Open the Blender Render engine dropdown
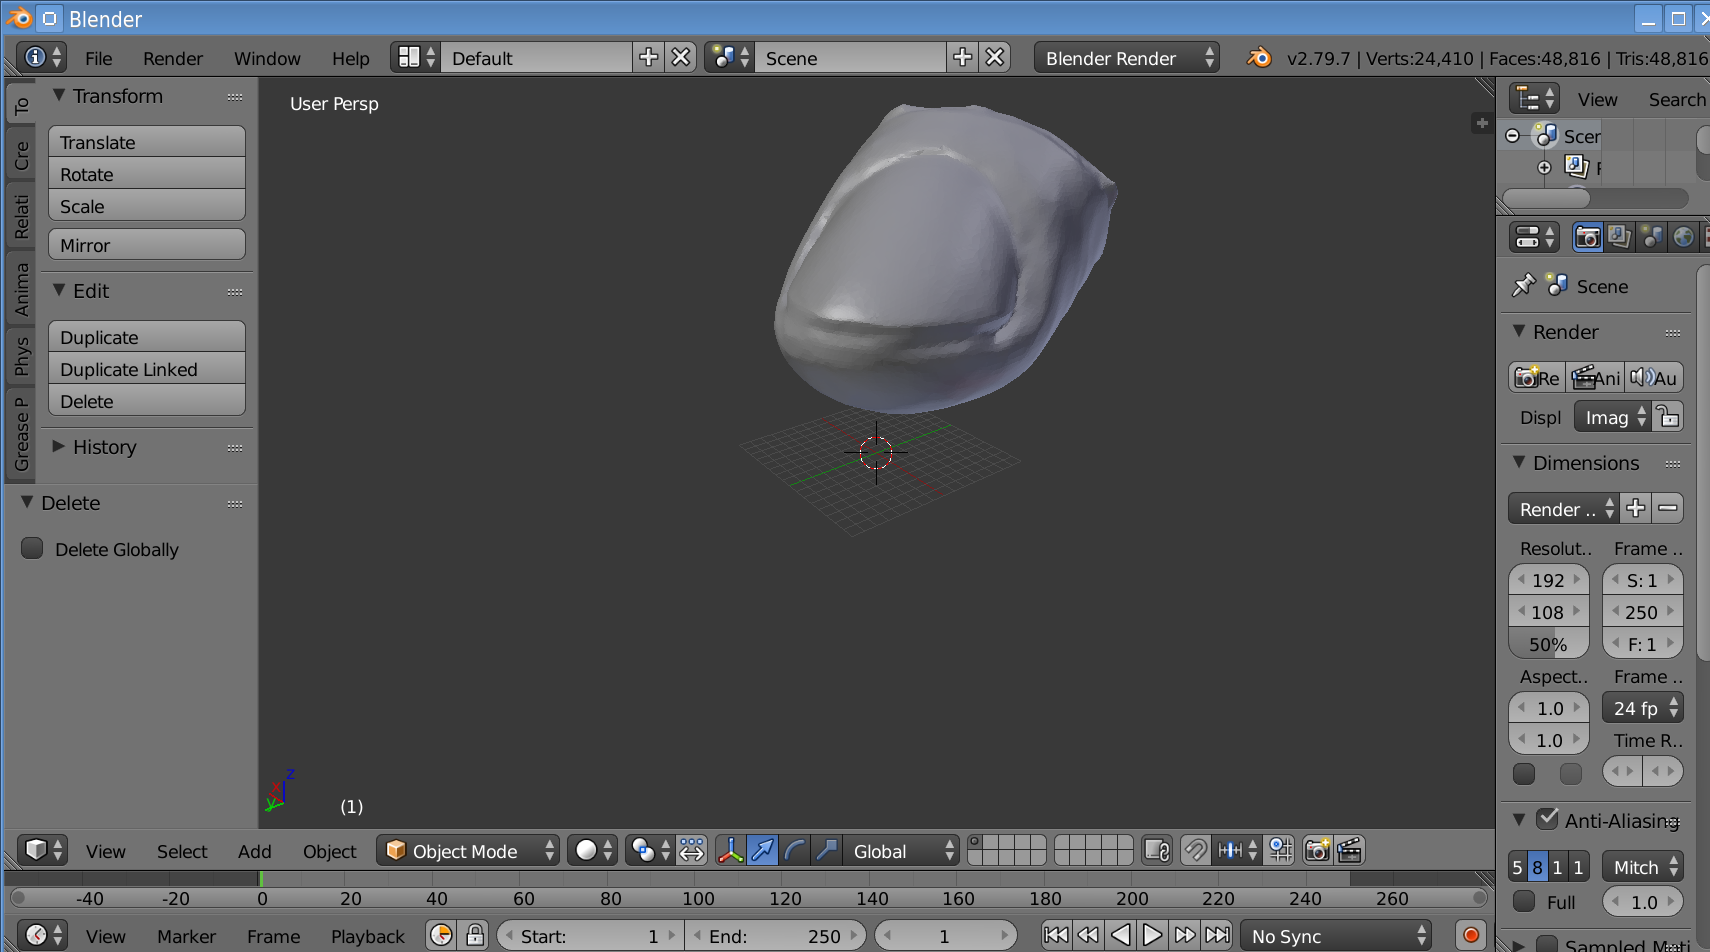This screenshot has width=1710, height=952. 1126,58
